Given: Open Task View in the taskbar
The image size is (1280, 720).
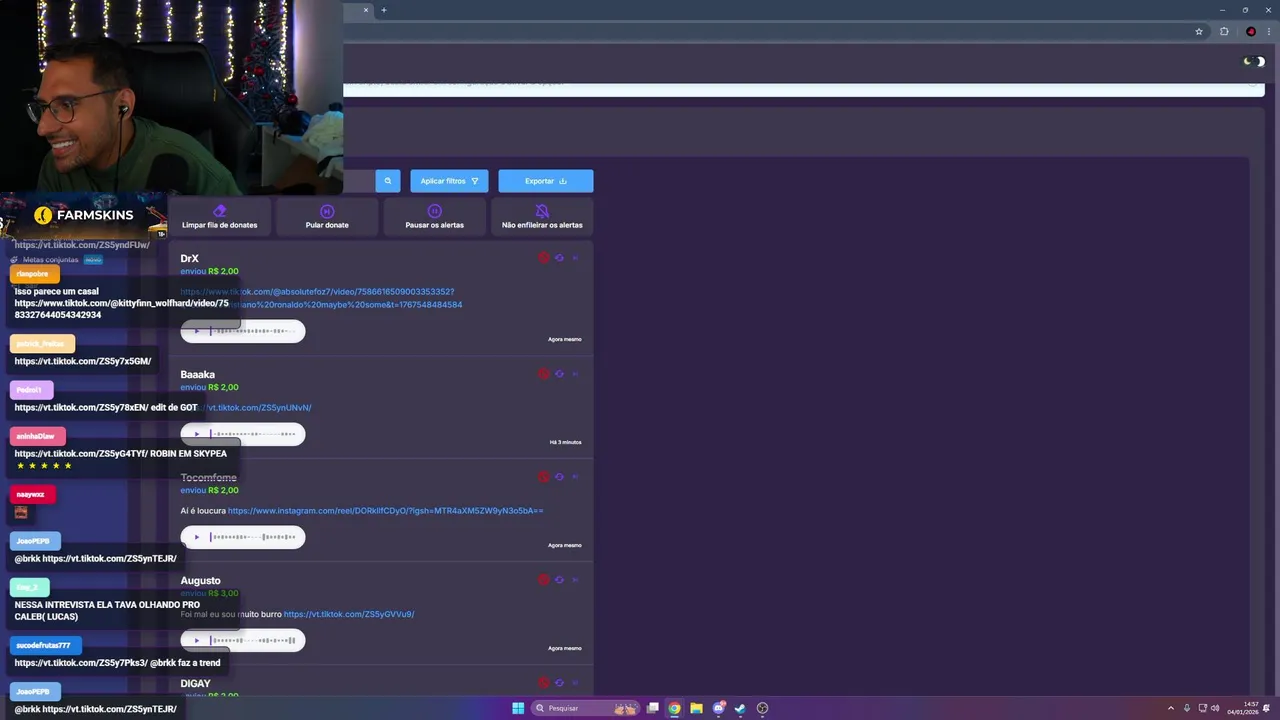Looking at the screenshot, I should [653, 708].
